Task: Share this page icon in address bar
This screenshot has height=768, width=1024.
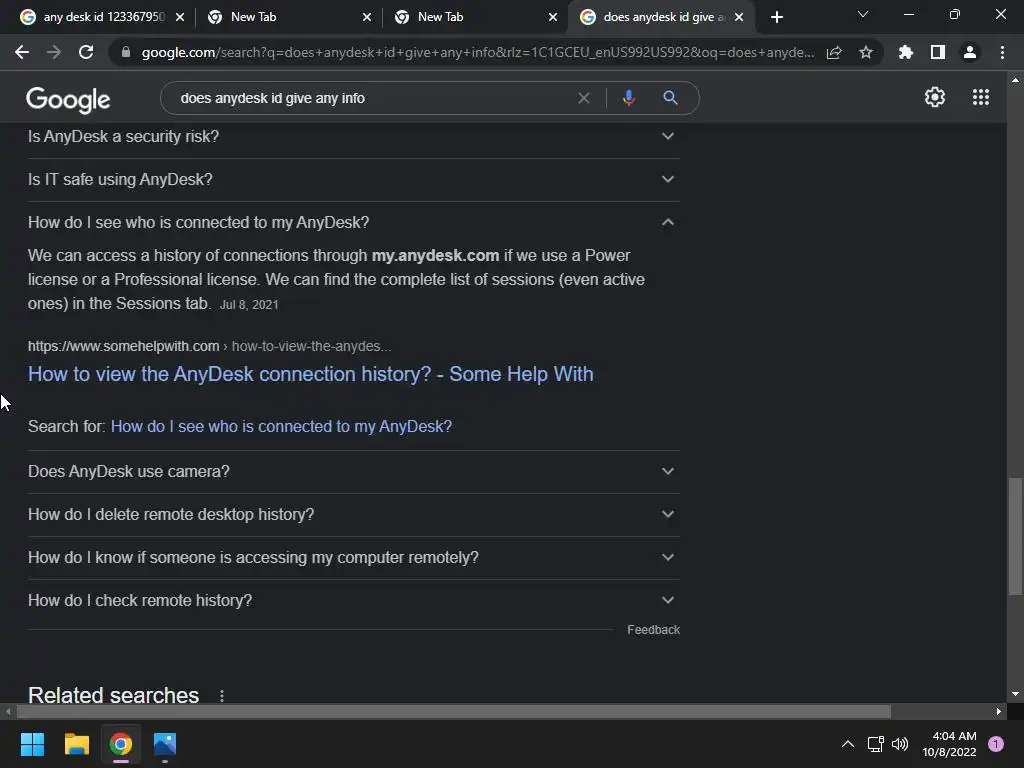Action: pos(834,52)
